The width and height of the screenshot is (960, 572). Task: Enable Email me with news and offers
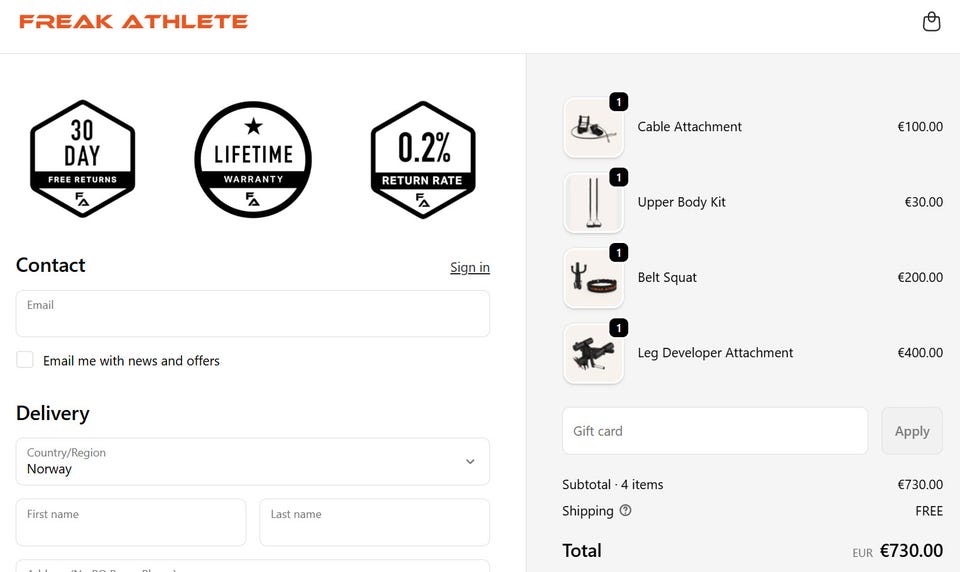point(25,360)
